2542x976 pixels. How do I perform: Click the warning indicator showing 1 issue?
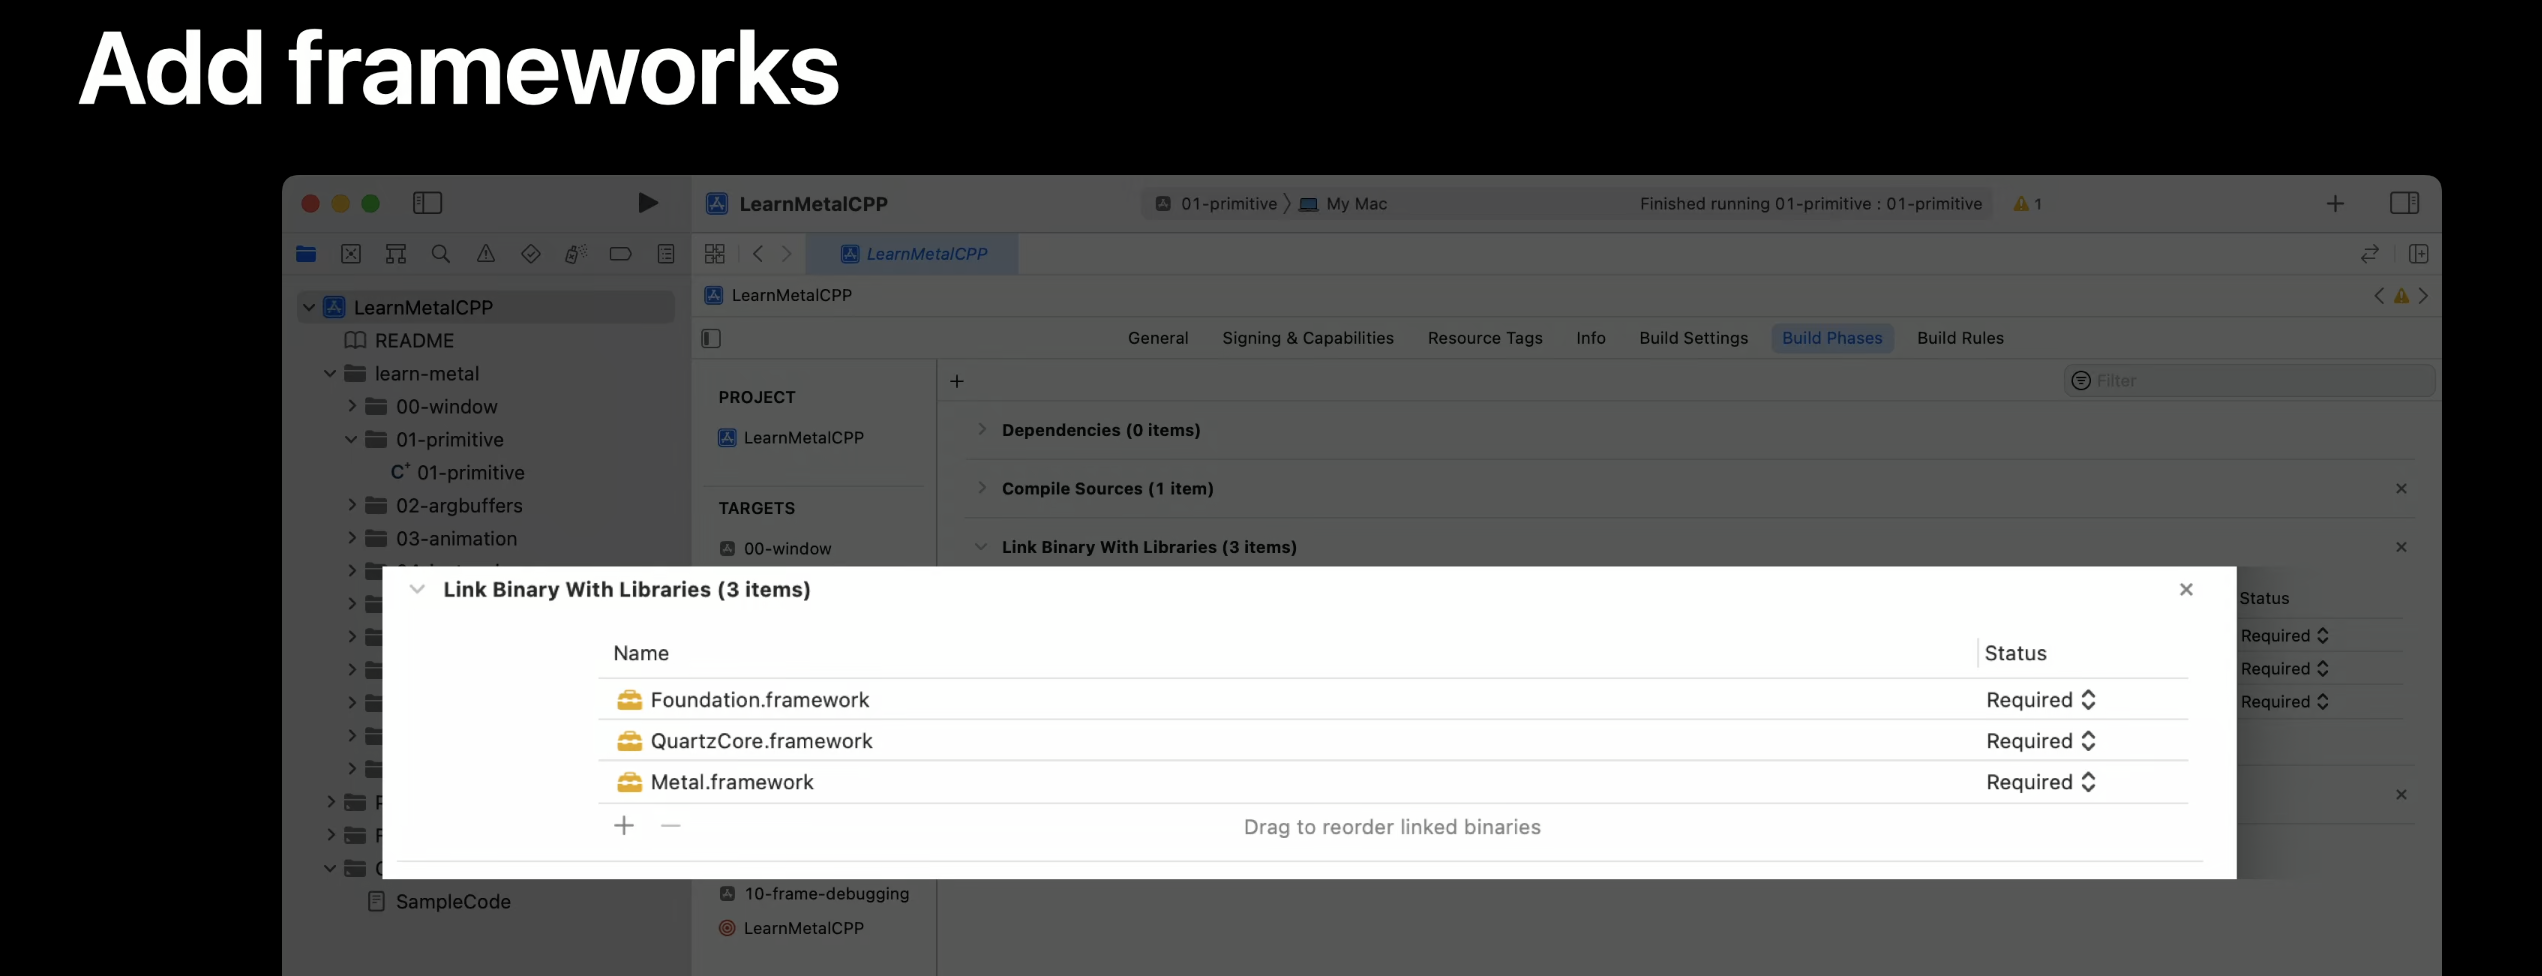[x=2028, y=204]
